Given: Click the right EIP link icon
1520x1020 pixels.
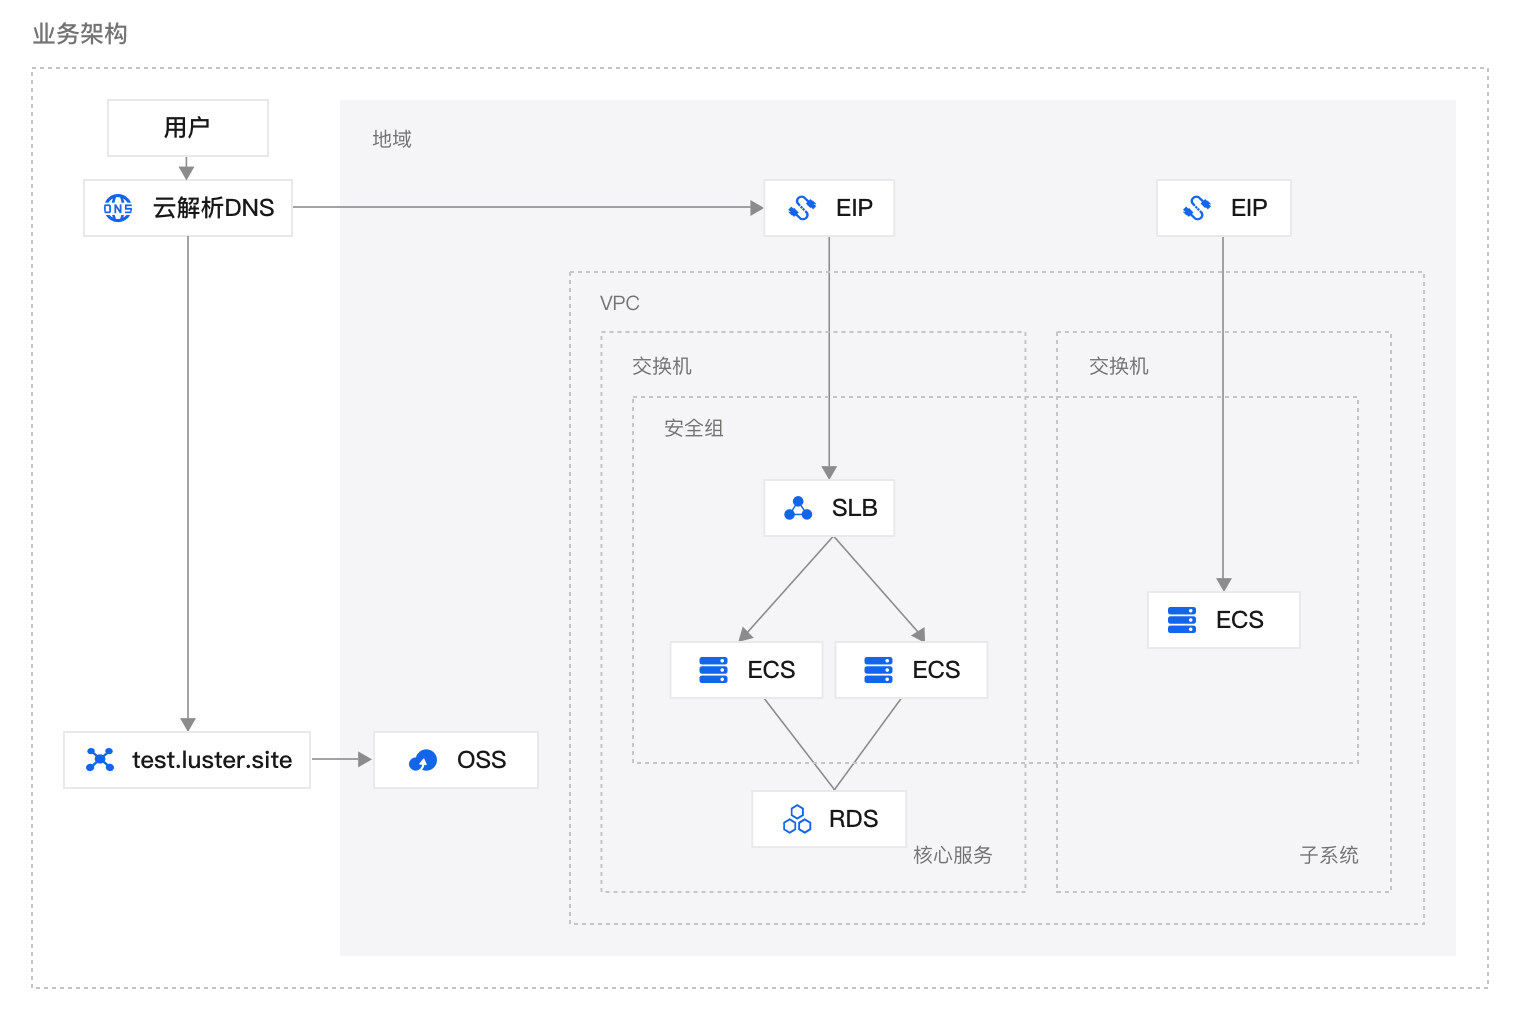Looking at the screenshot, I should click(1197, 208).
